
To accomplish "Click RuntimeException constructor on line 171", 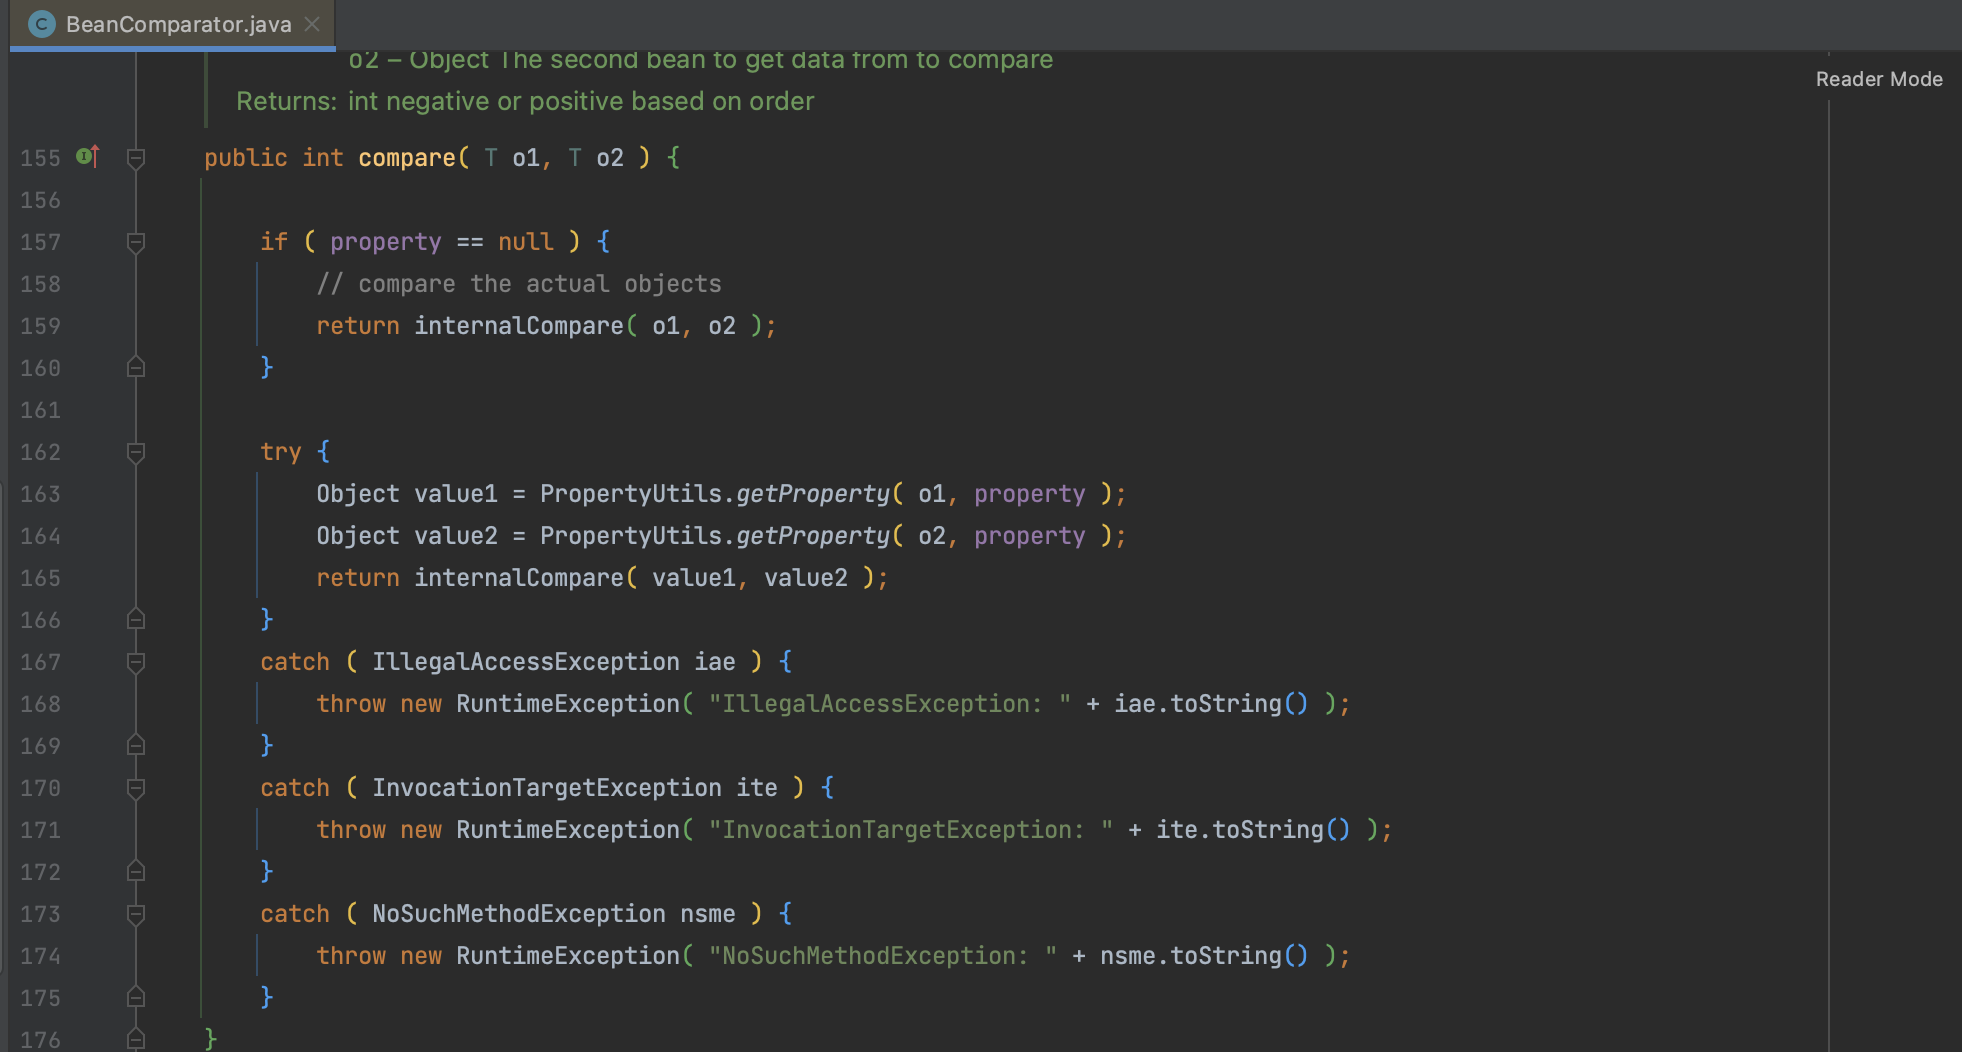I will click(568, 830).
